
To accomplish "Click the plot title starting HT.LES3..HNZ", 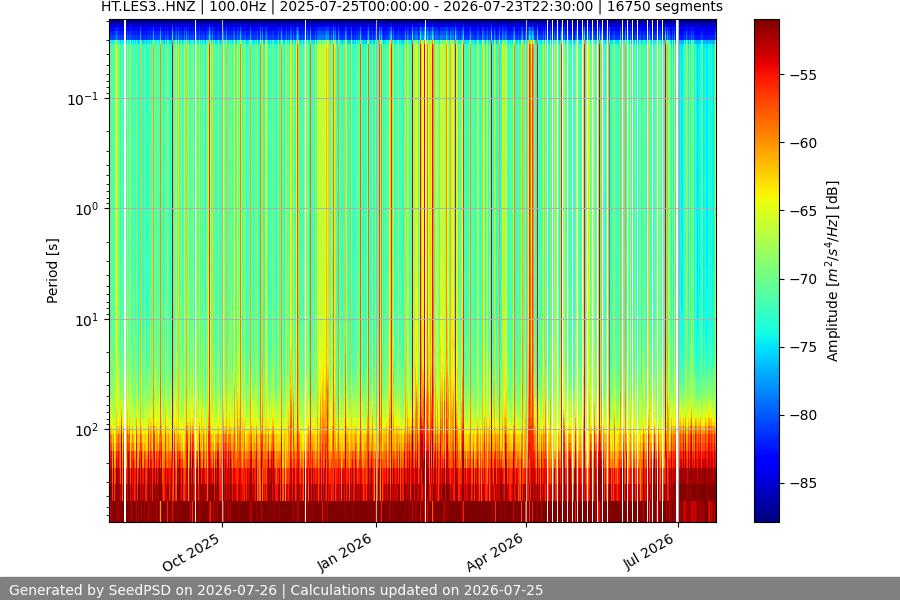I will 412,7.
